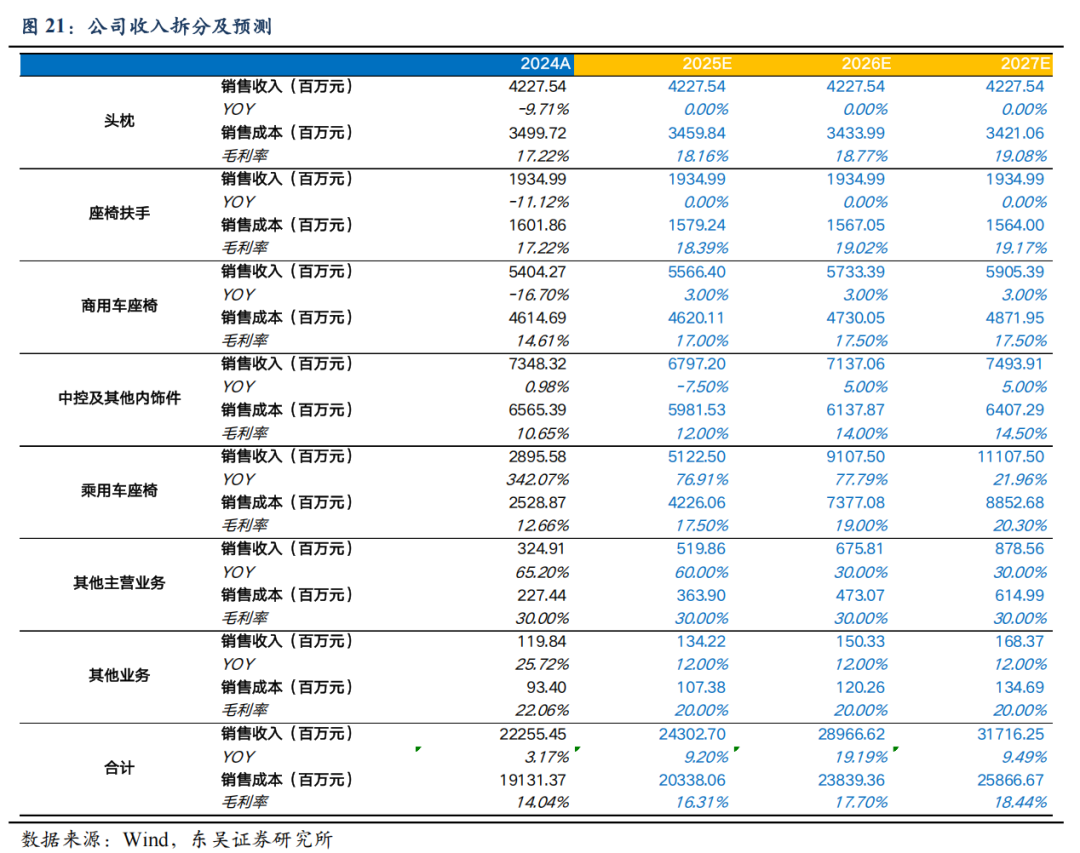This screenshot has width=1080, height=853.
Task: Click the 合计 2027E revenue 31716.25
Action: pos(1010,734)
